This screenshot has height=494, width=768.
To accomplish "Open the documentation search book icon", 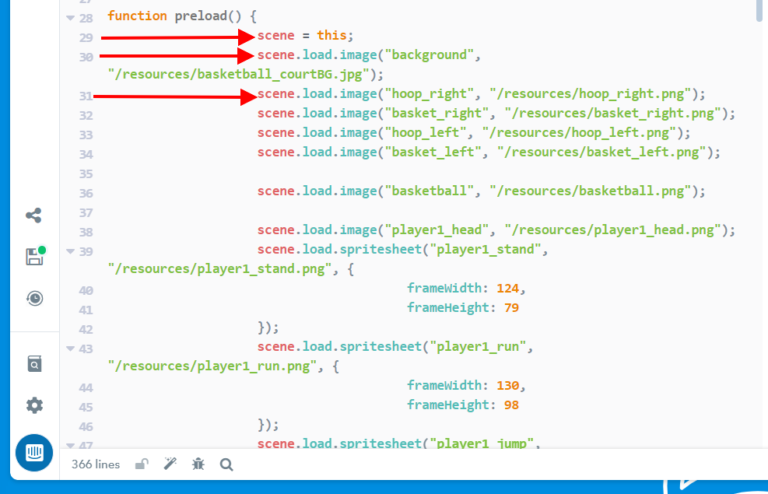I will [x=34, y=364].
